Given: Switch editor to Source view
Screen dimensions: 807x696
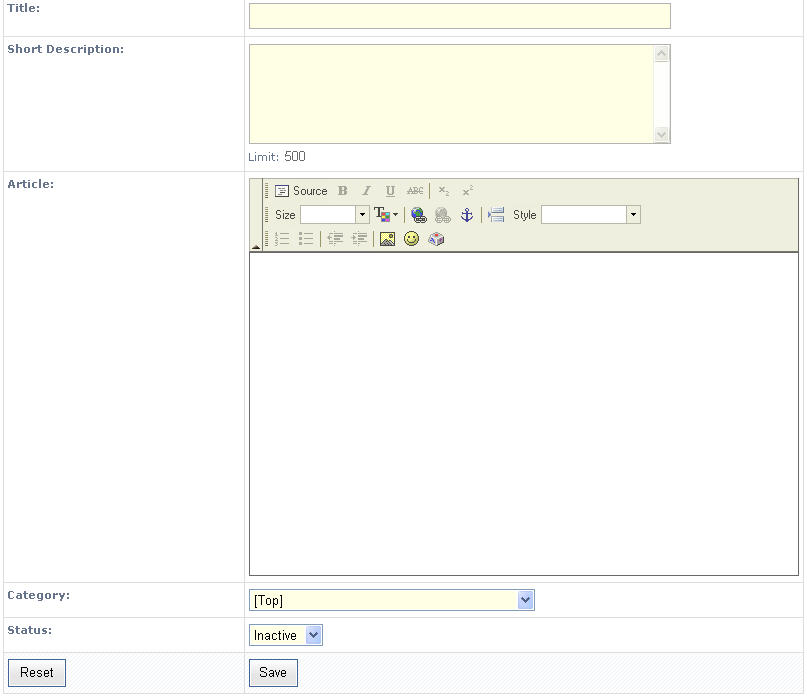Looking at the screenshot, I should click(301, 191).
